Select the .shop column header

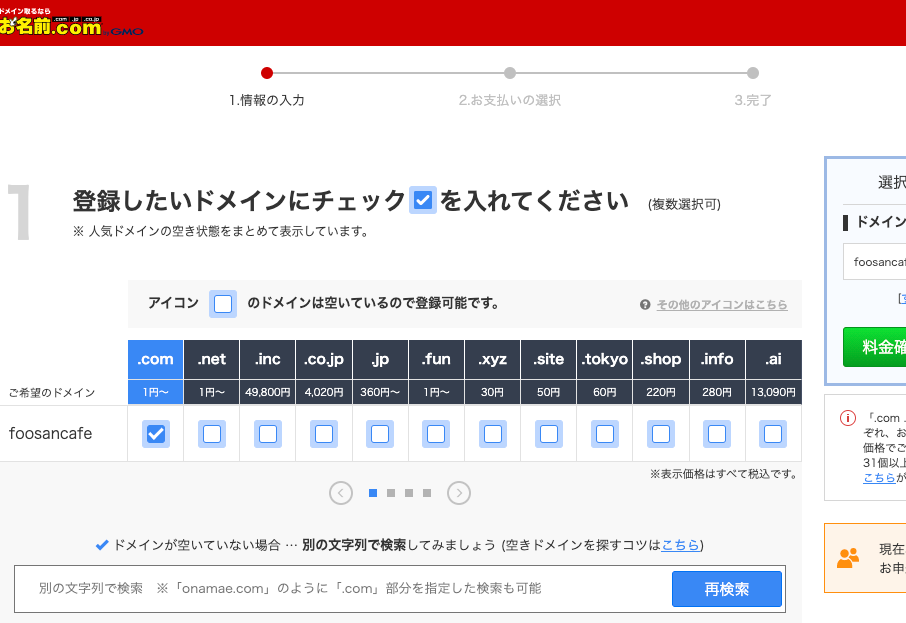pos(660,359)
